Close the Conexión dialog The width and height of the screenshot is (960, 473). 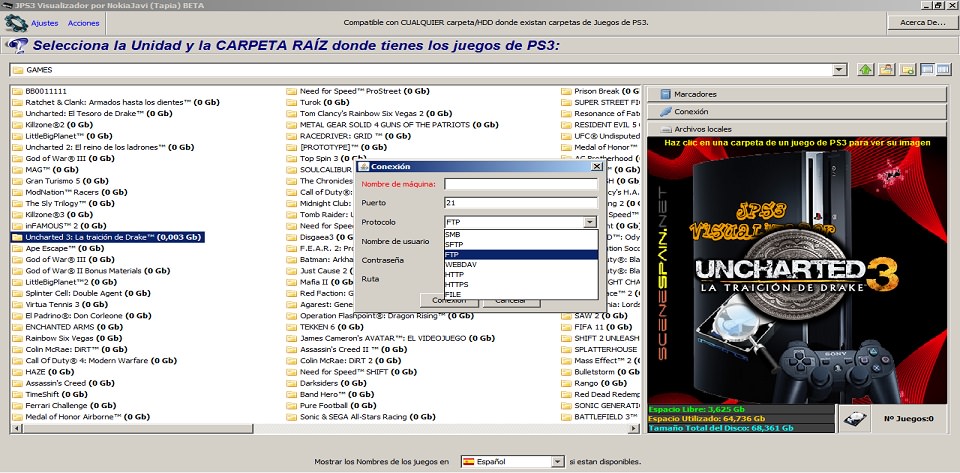tap(597, 166)
